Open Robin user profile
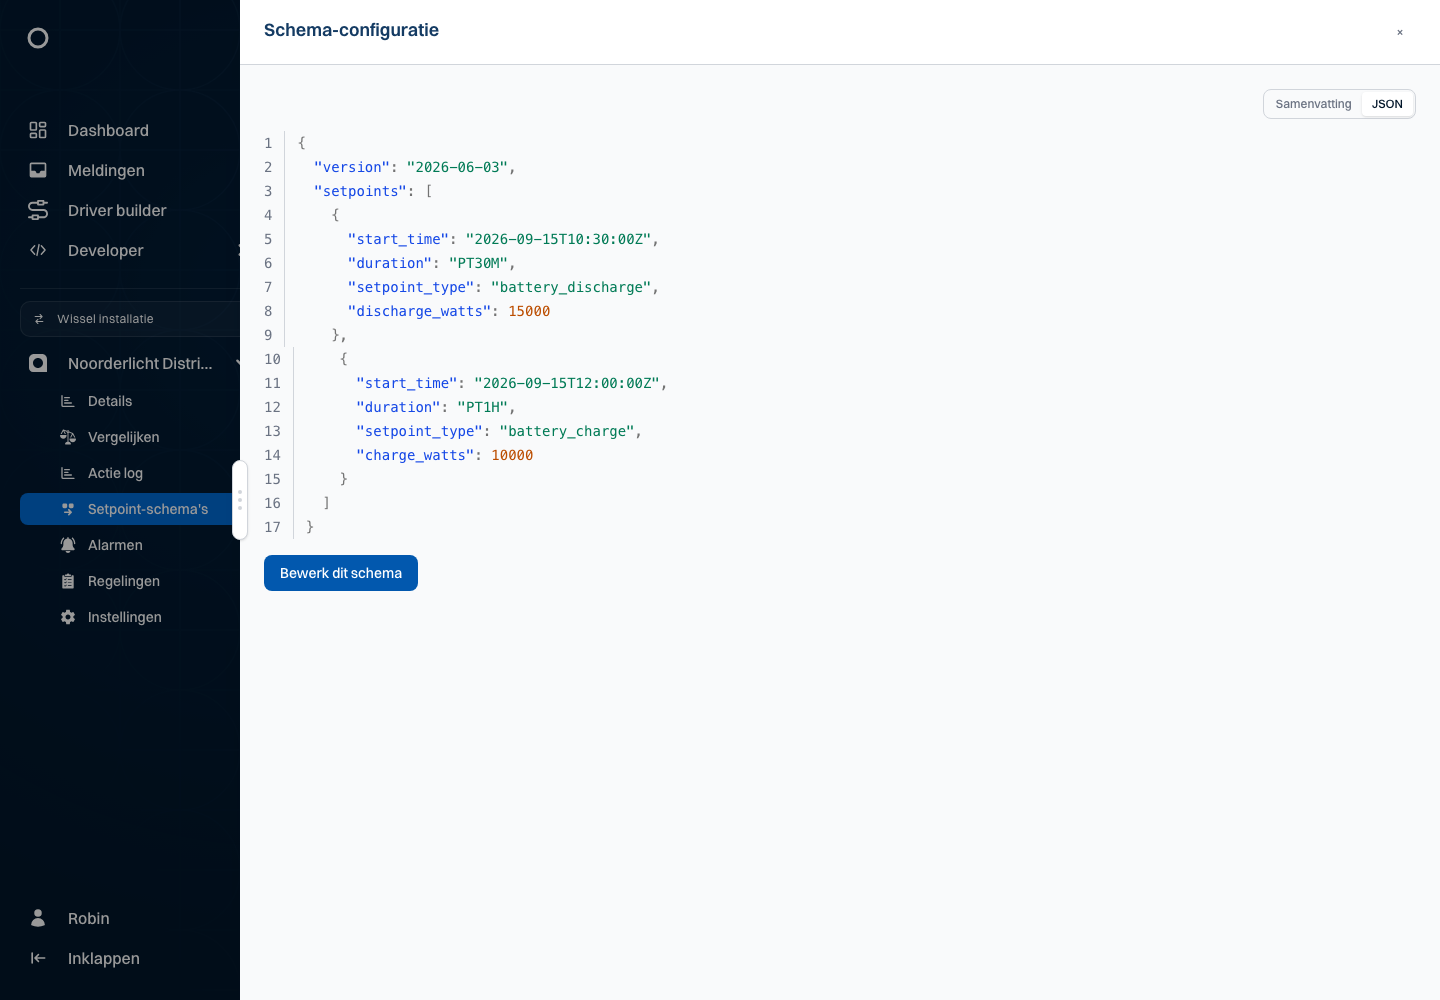 (x=89, y=918)
